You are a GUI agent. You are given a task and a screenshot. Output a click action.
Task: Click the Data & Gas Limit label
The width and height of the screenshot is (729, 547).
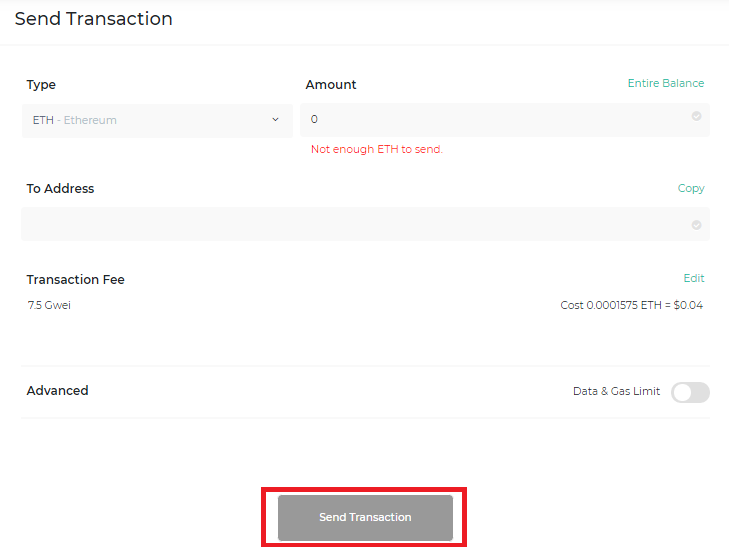click(x=616, y=391)
